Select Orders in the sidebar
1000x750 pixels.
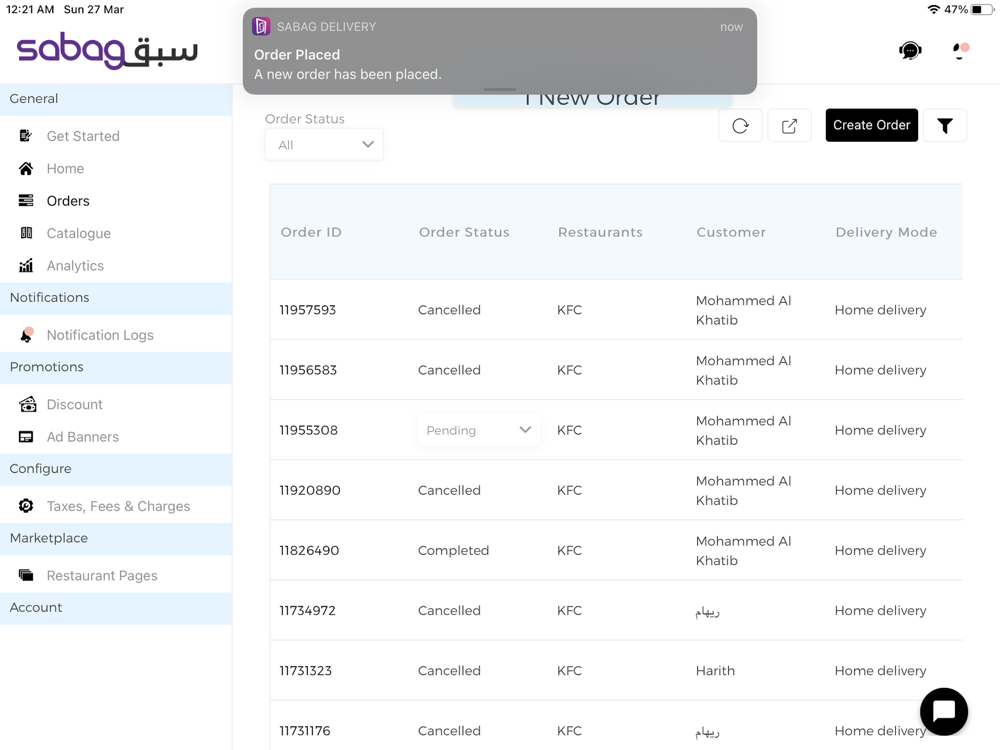(68, 201)
